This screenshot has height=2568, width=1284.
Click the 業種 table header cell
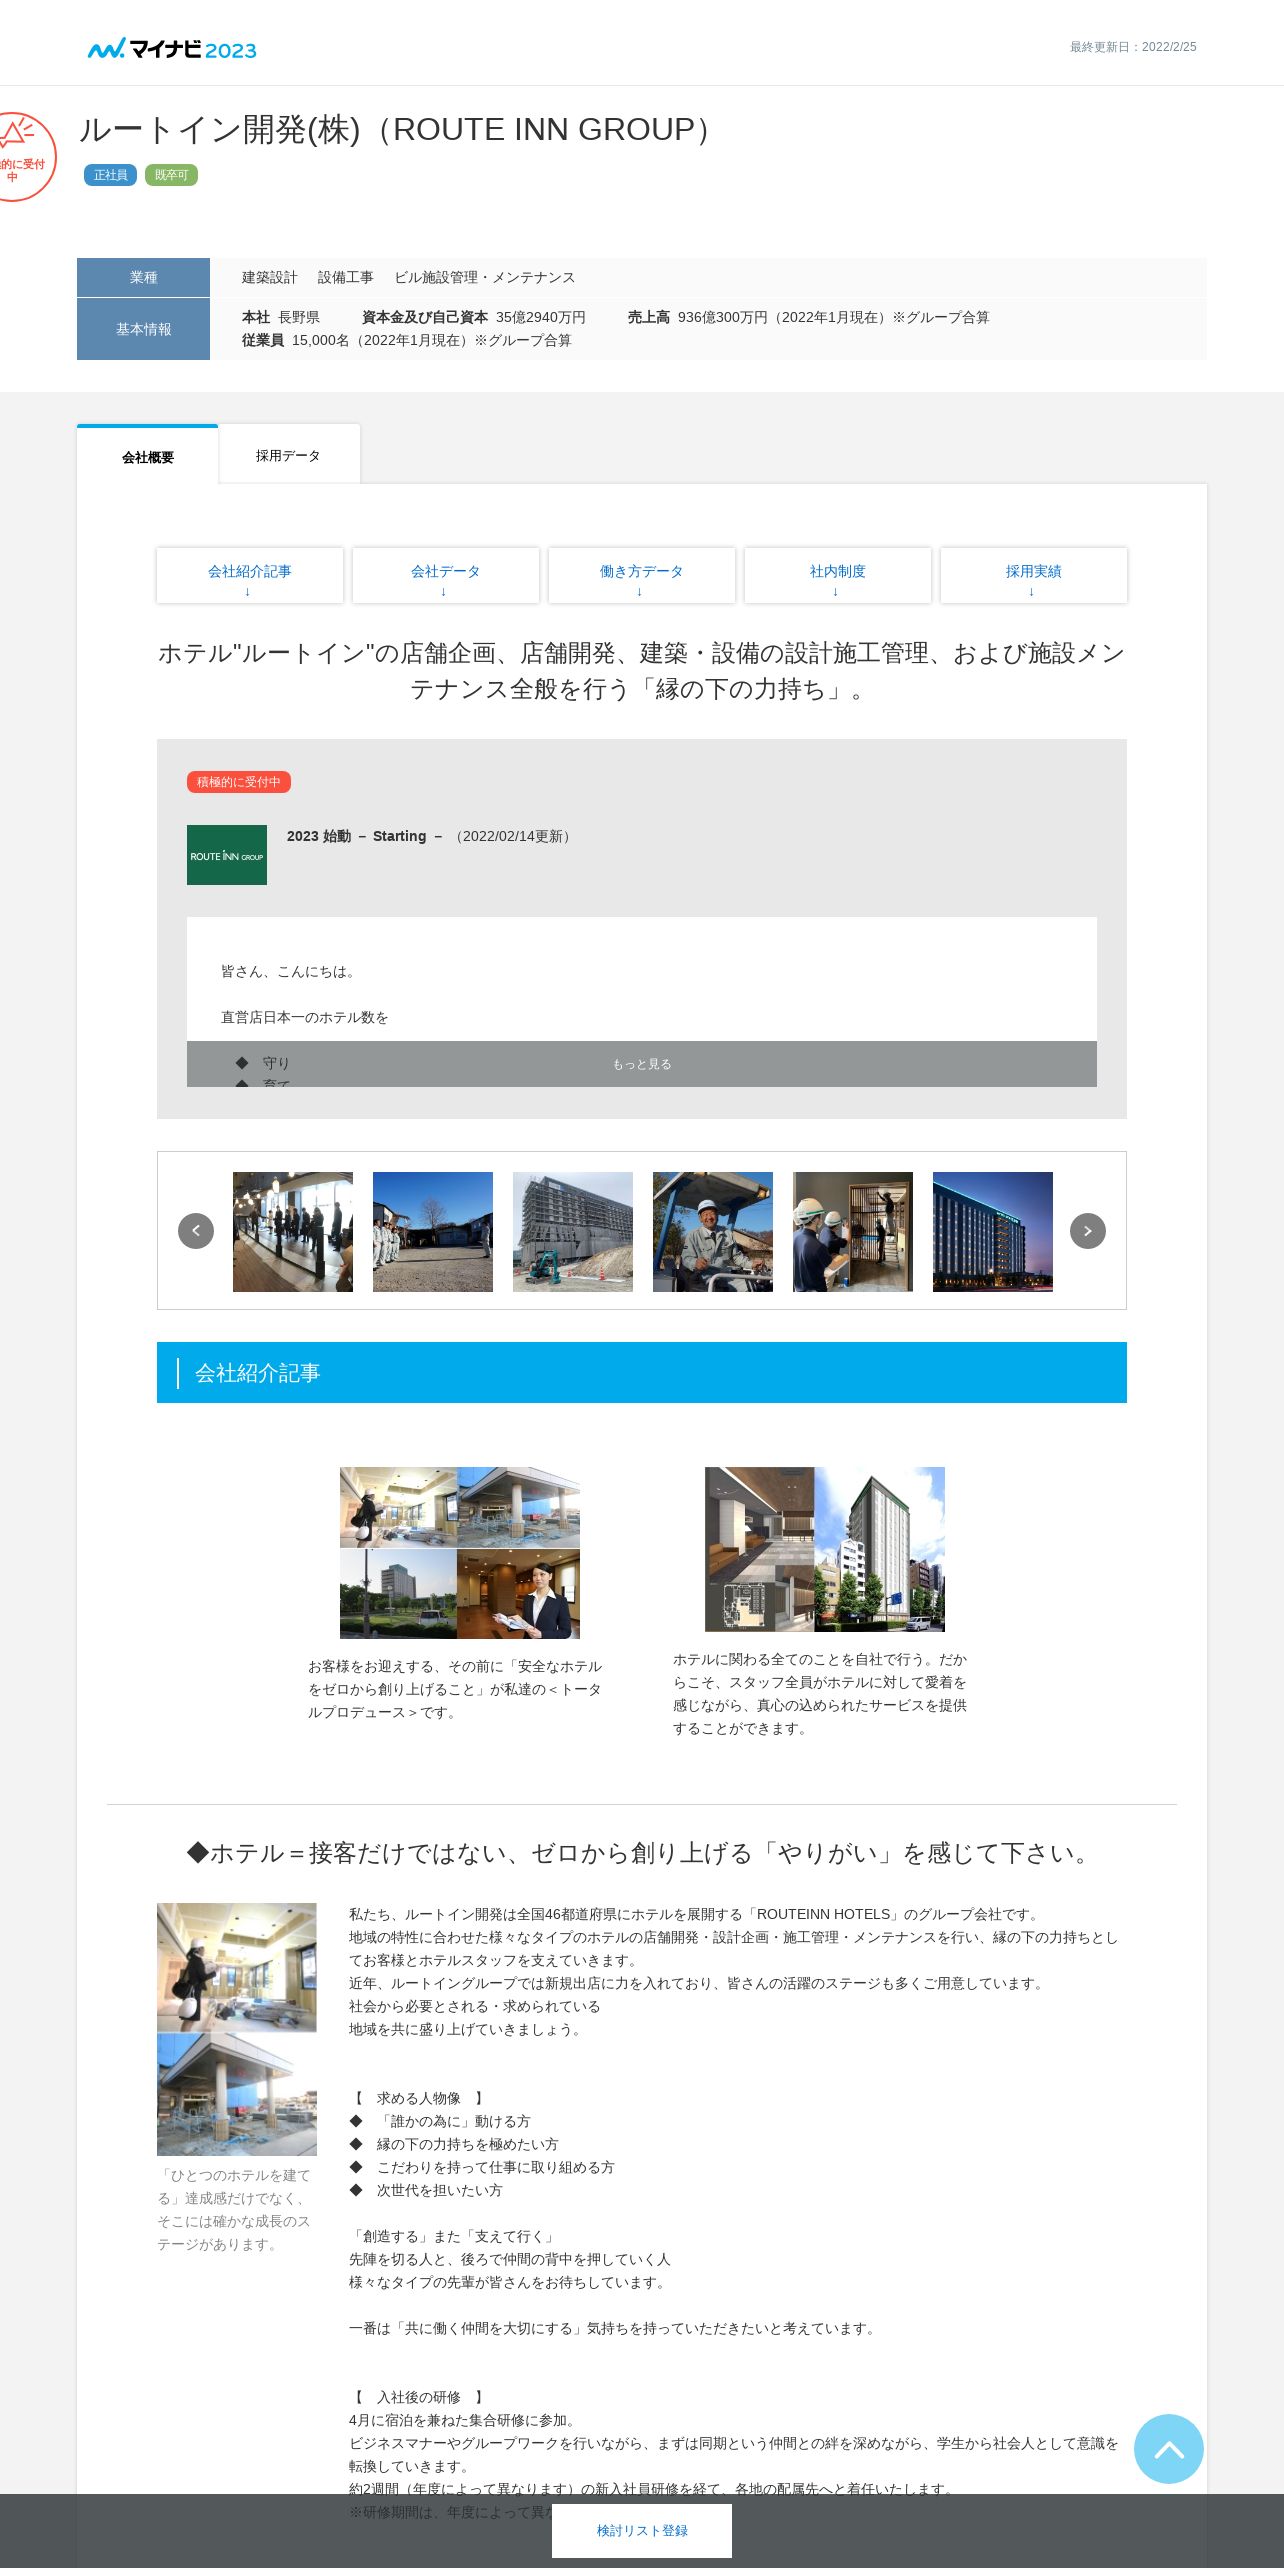[143, 277]
